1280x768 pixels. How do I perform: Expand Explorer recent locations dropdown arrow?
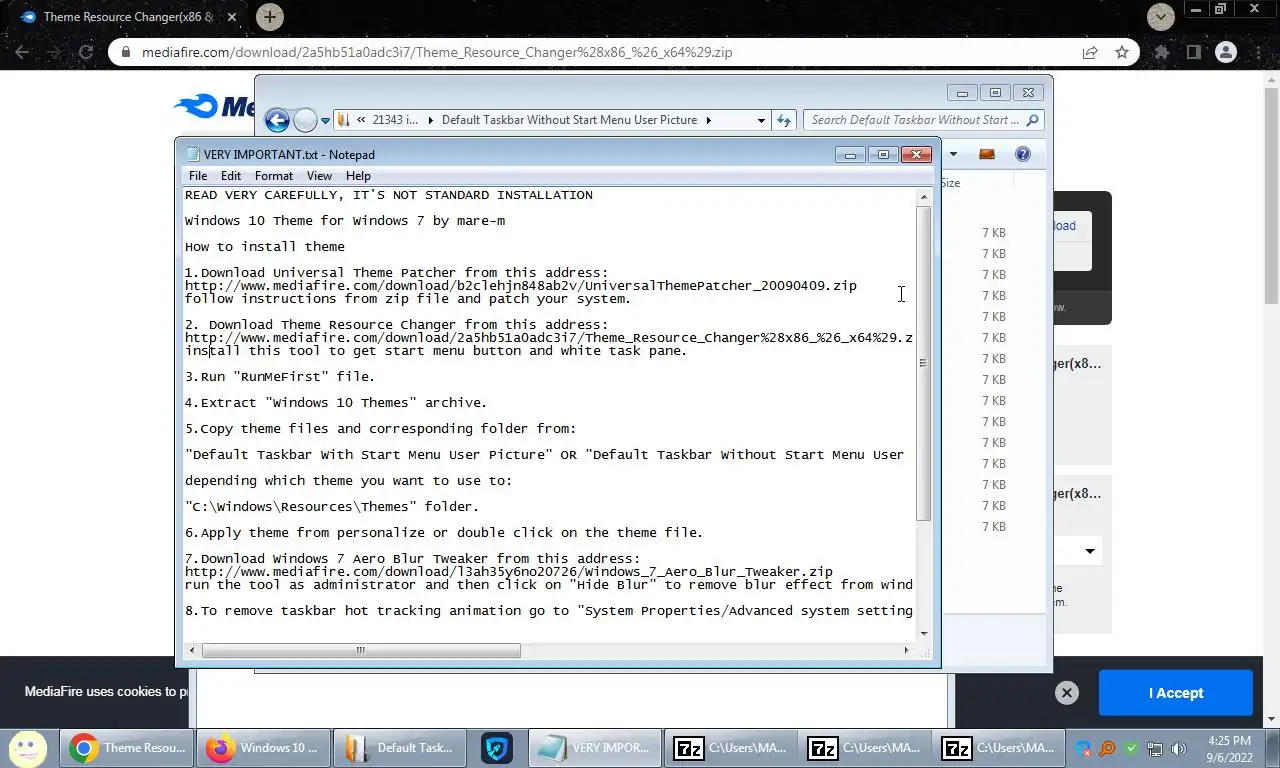pos(325,120)
